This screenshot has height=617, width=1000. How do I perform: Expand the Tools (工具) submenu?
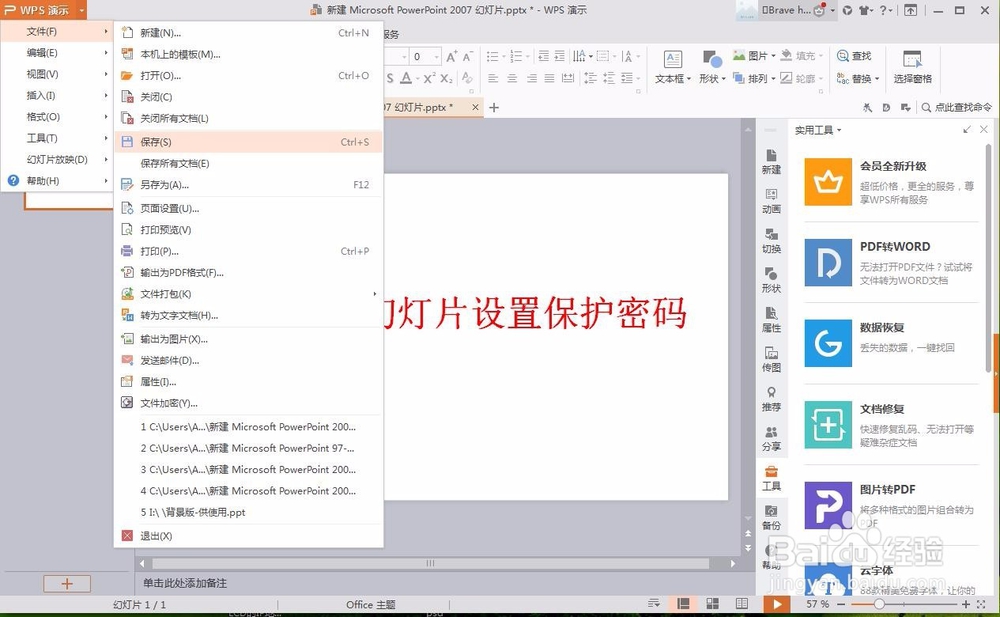pyautogui.click(x=57, y=138)
